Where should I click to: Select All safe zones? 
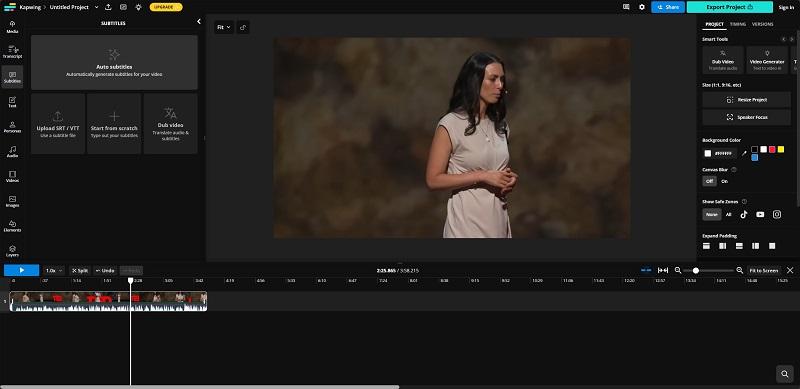(729, 214)
